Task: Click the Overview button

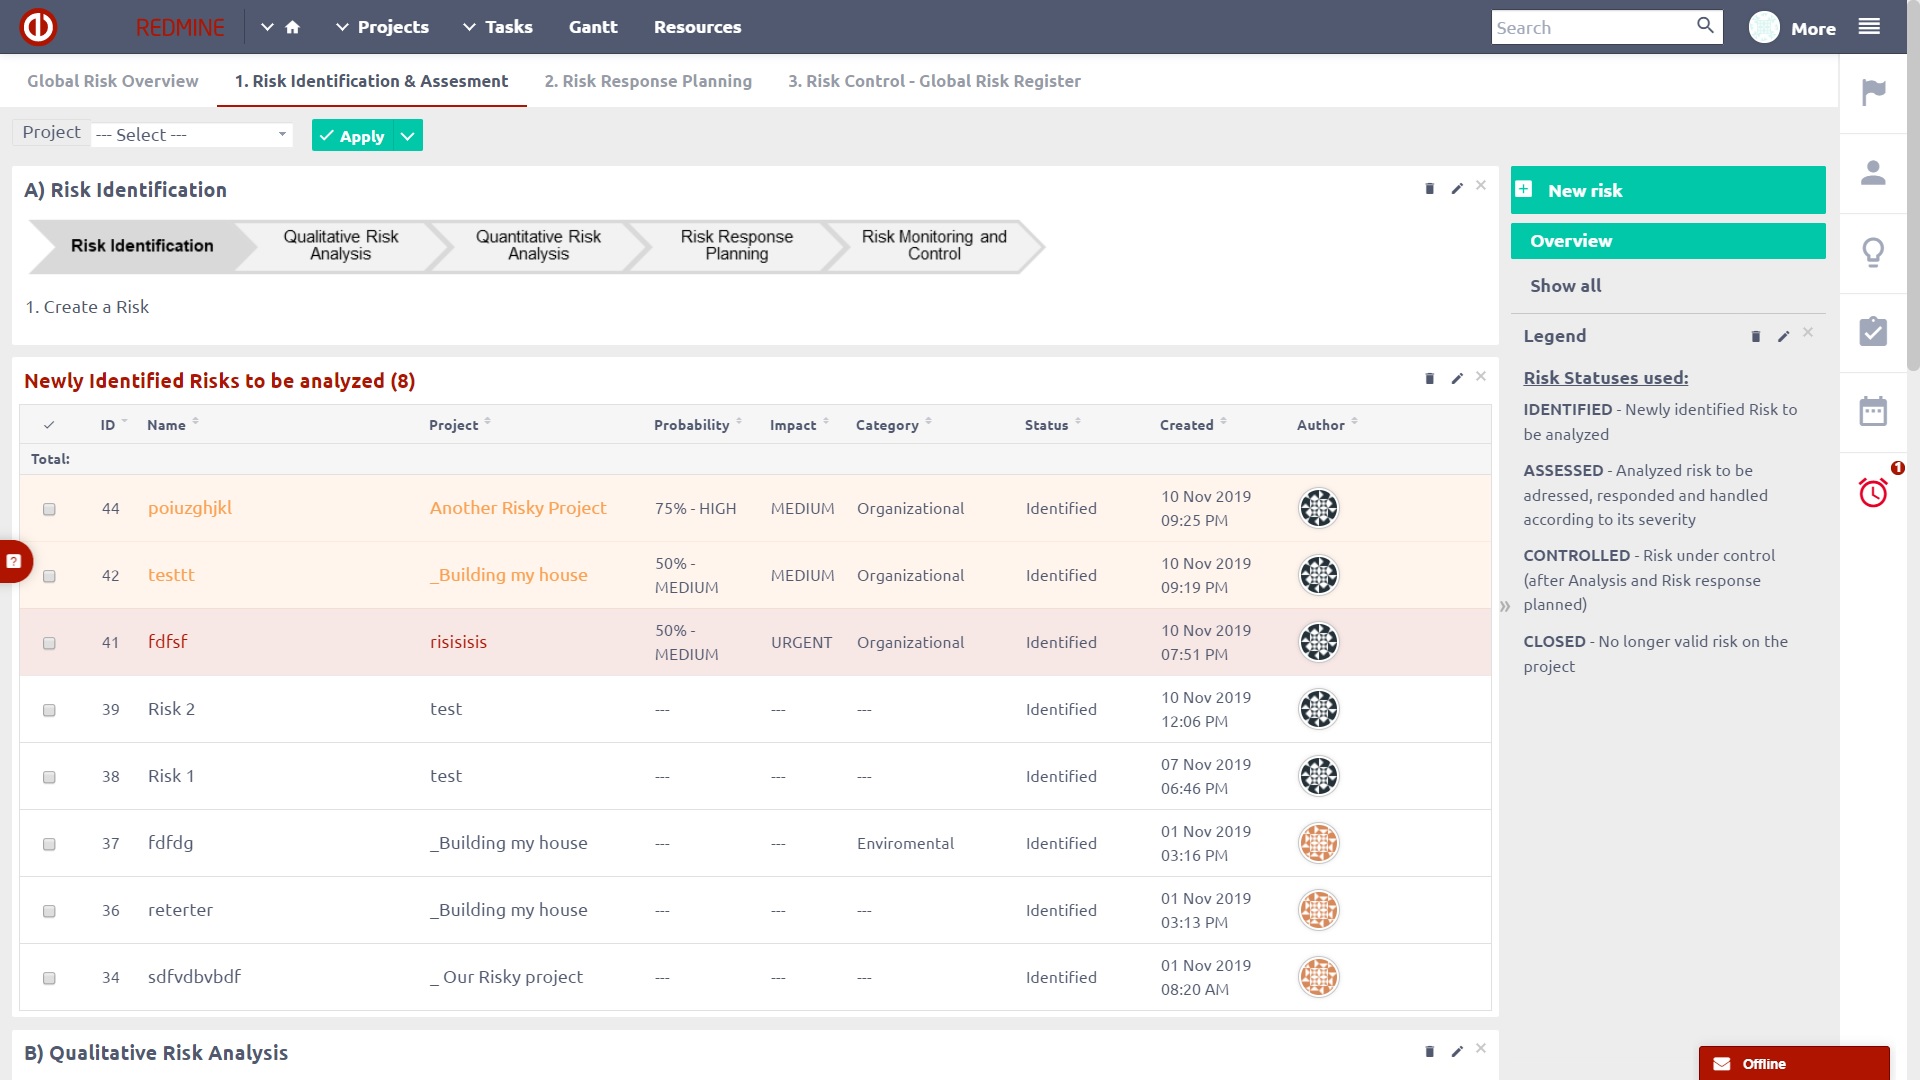Action: click(1667, 241)
